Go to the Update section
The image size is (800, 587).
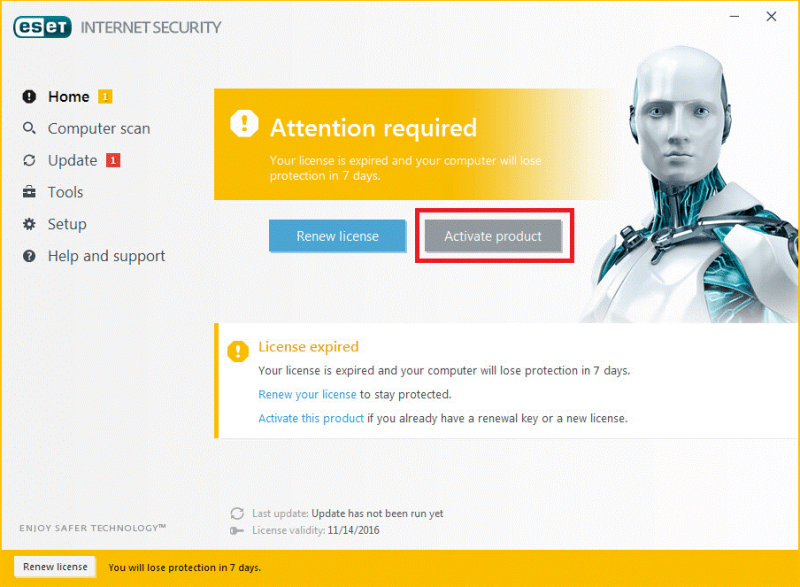pos(72,161)
